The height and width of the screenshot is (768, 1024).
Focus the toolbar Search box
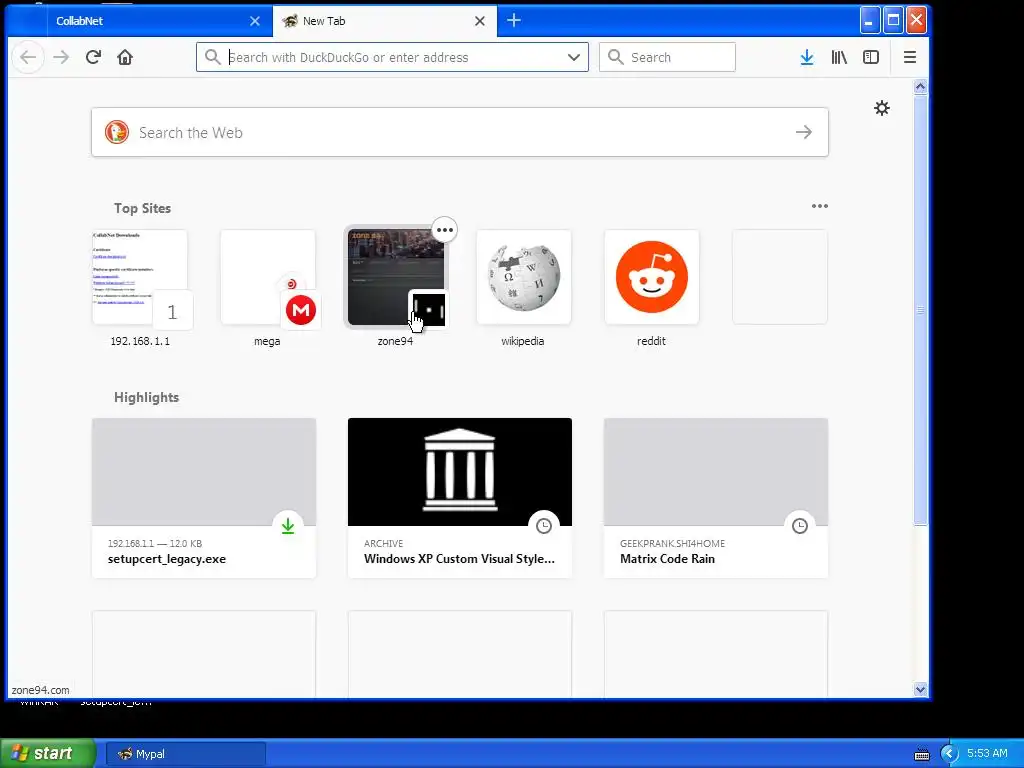667,57
